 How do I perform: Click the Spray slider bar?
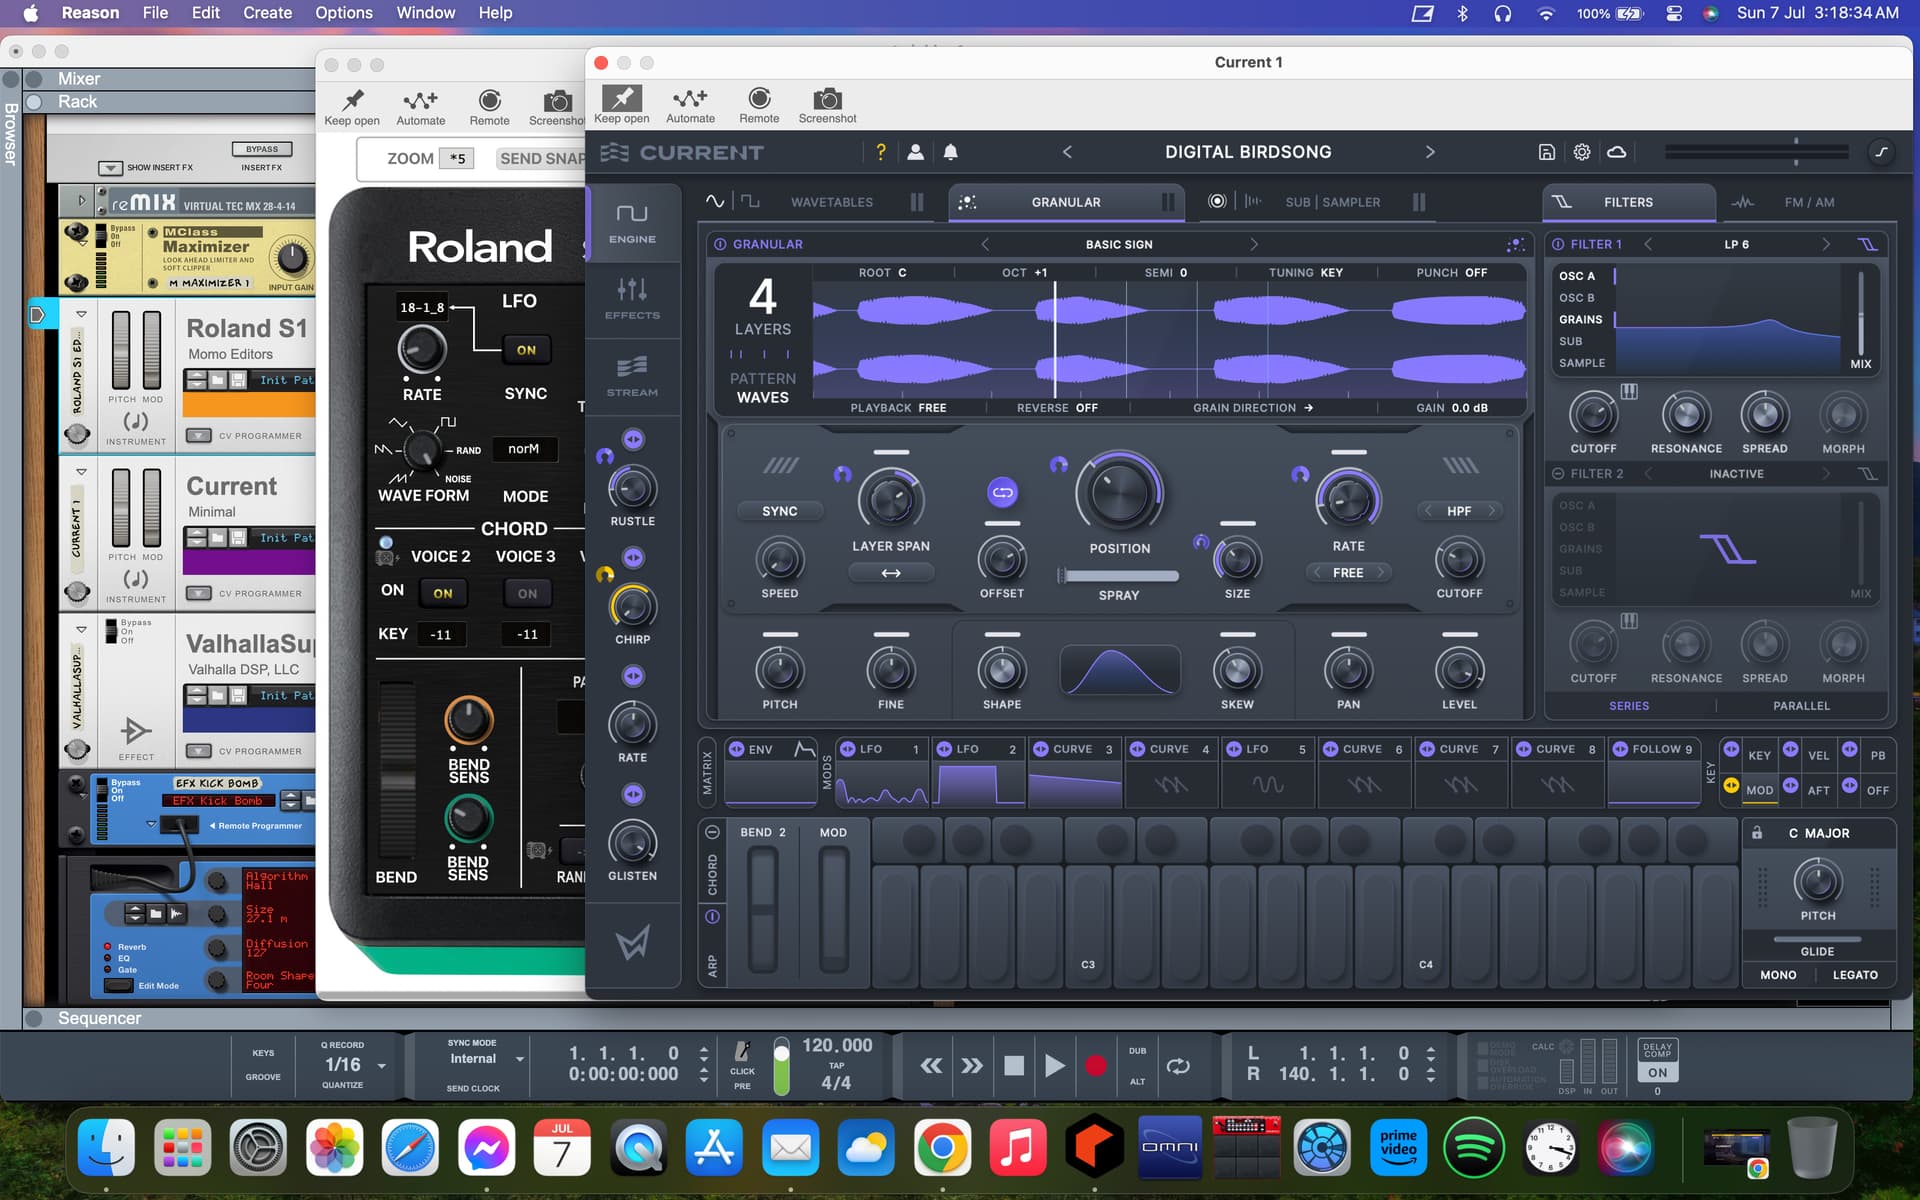coord(1120,576)
